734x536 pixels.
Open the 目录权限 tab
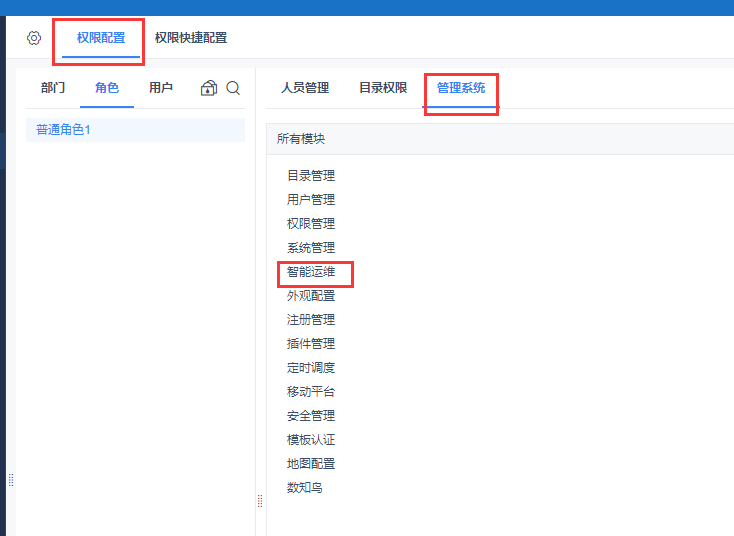(x=383, y=88)
